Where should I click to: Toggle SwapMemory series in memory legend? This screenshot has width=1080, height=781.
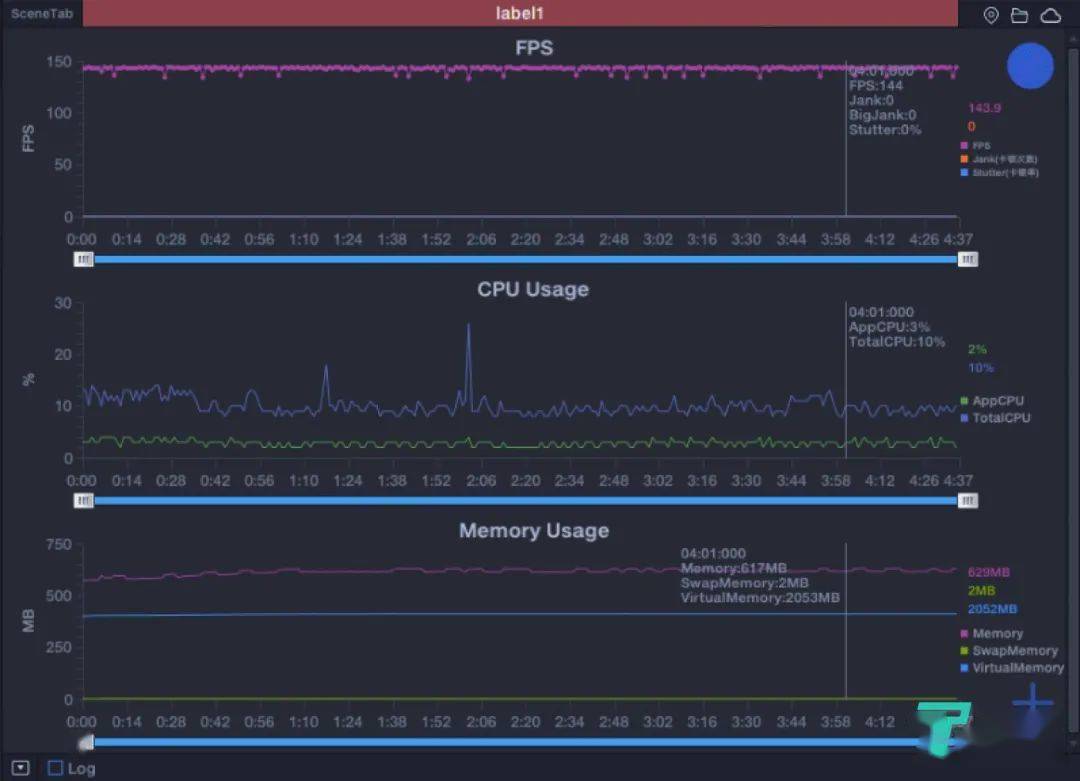pos(1009,650)
